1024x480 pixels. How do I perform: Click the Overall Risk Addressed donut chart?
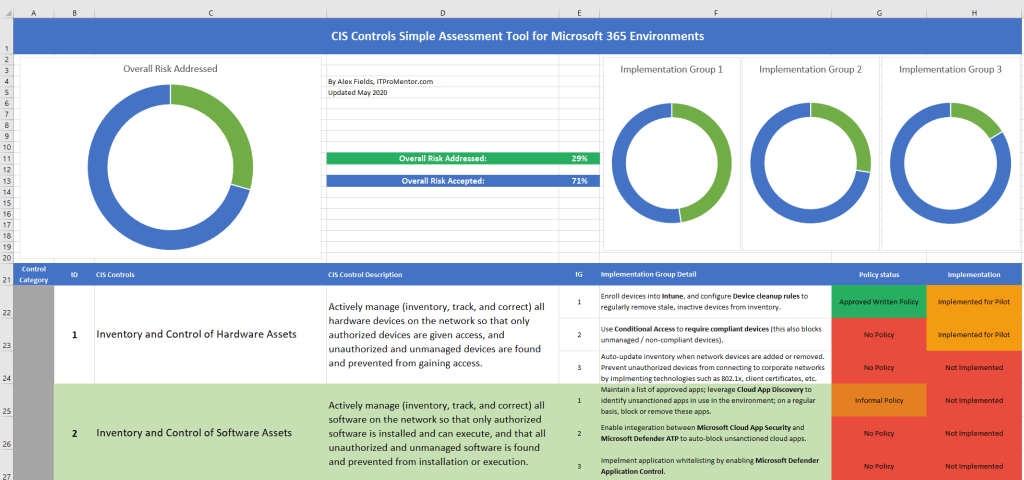click(170, 157)
